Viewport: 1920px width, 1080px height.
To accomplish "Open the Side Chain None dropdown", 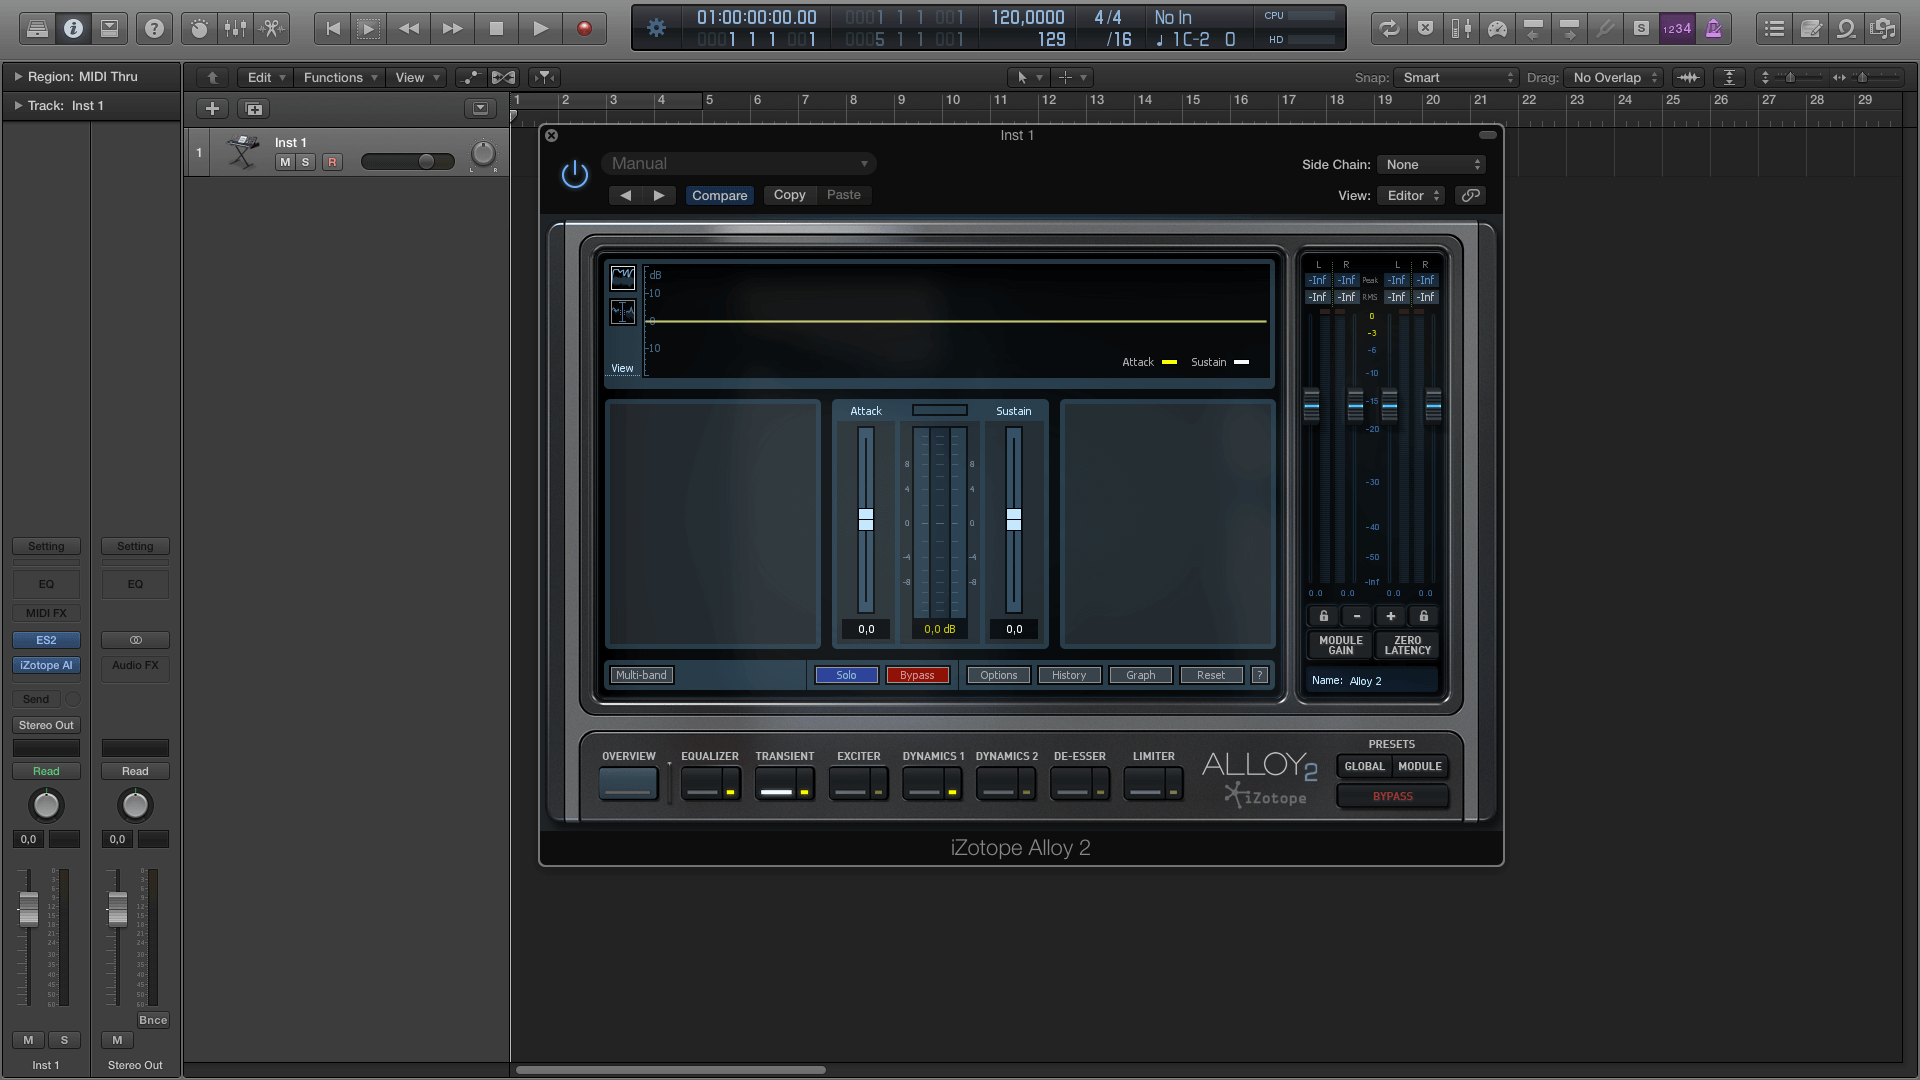I will point(1431,165).
